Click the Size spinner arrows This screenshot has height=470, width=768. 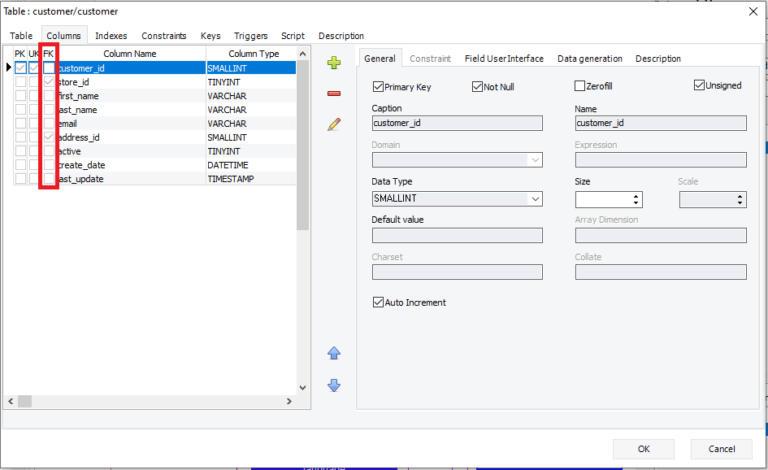(635, 199)
